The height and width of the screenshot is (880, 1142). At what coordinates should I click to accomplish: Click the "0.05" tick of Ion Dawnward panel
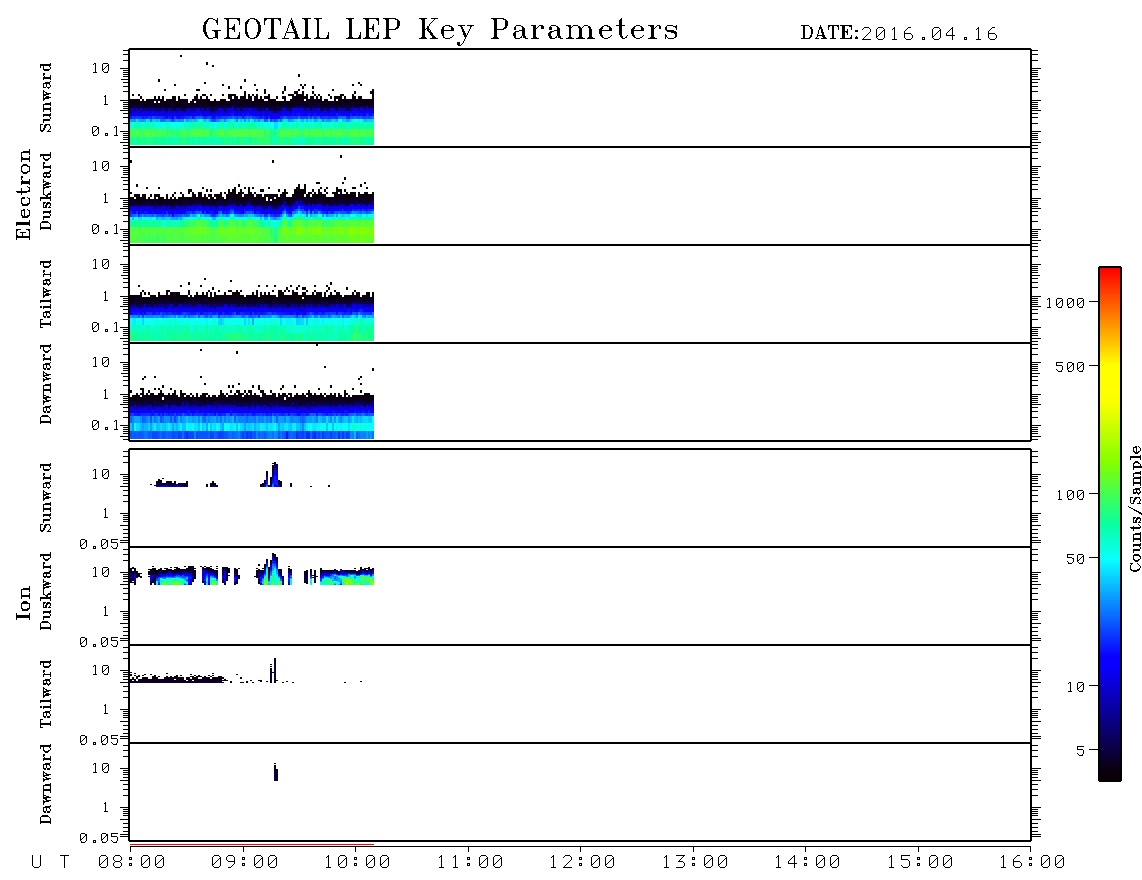[98, 838]
